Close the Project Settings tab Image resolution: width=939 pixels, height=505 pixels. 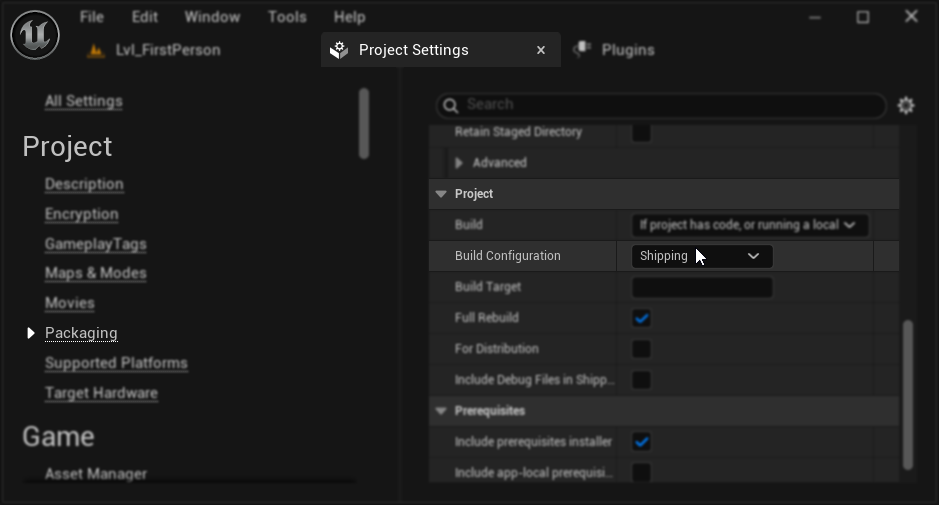[541, 50]
